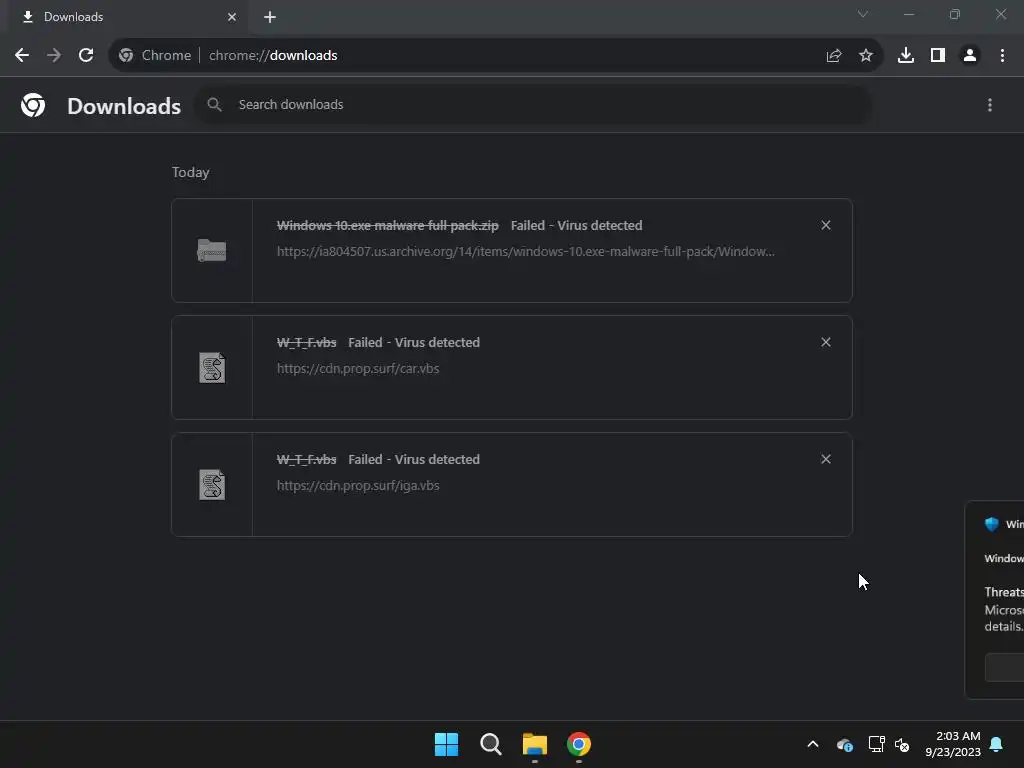1024x768 pixels.
Task: Open the profile avatar menu
Action: click(x=970, y=56)
